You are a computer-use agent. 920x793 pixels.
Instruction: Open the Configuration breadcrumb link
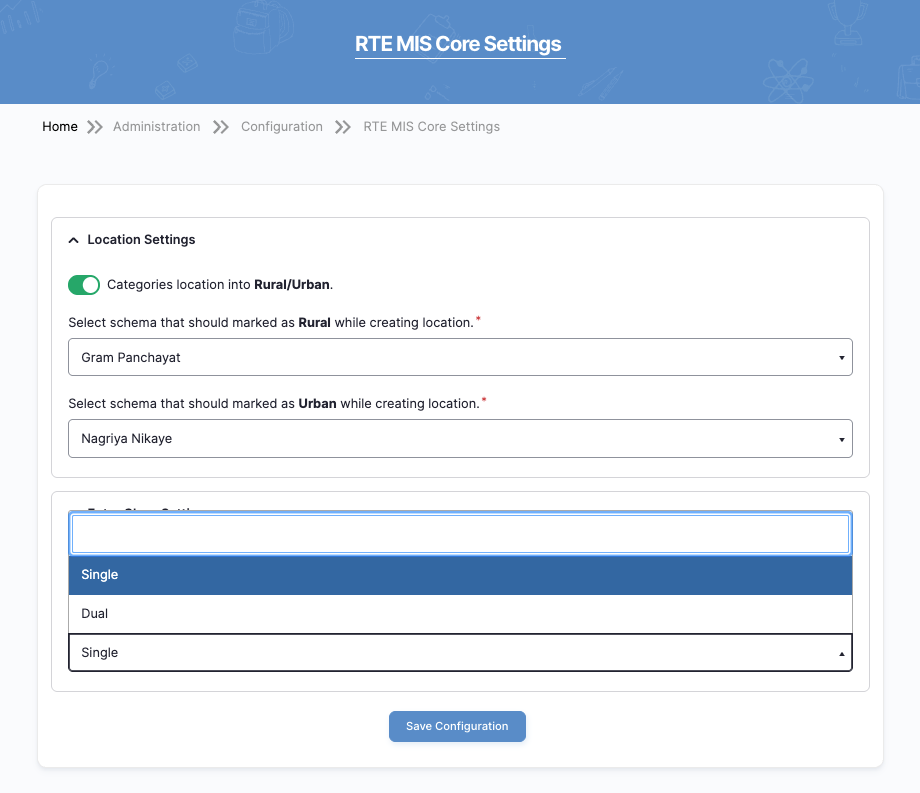(x=282, y=127)
